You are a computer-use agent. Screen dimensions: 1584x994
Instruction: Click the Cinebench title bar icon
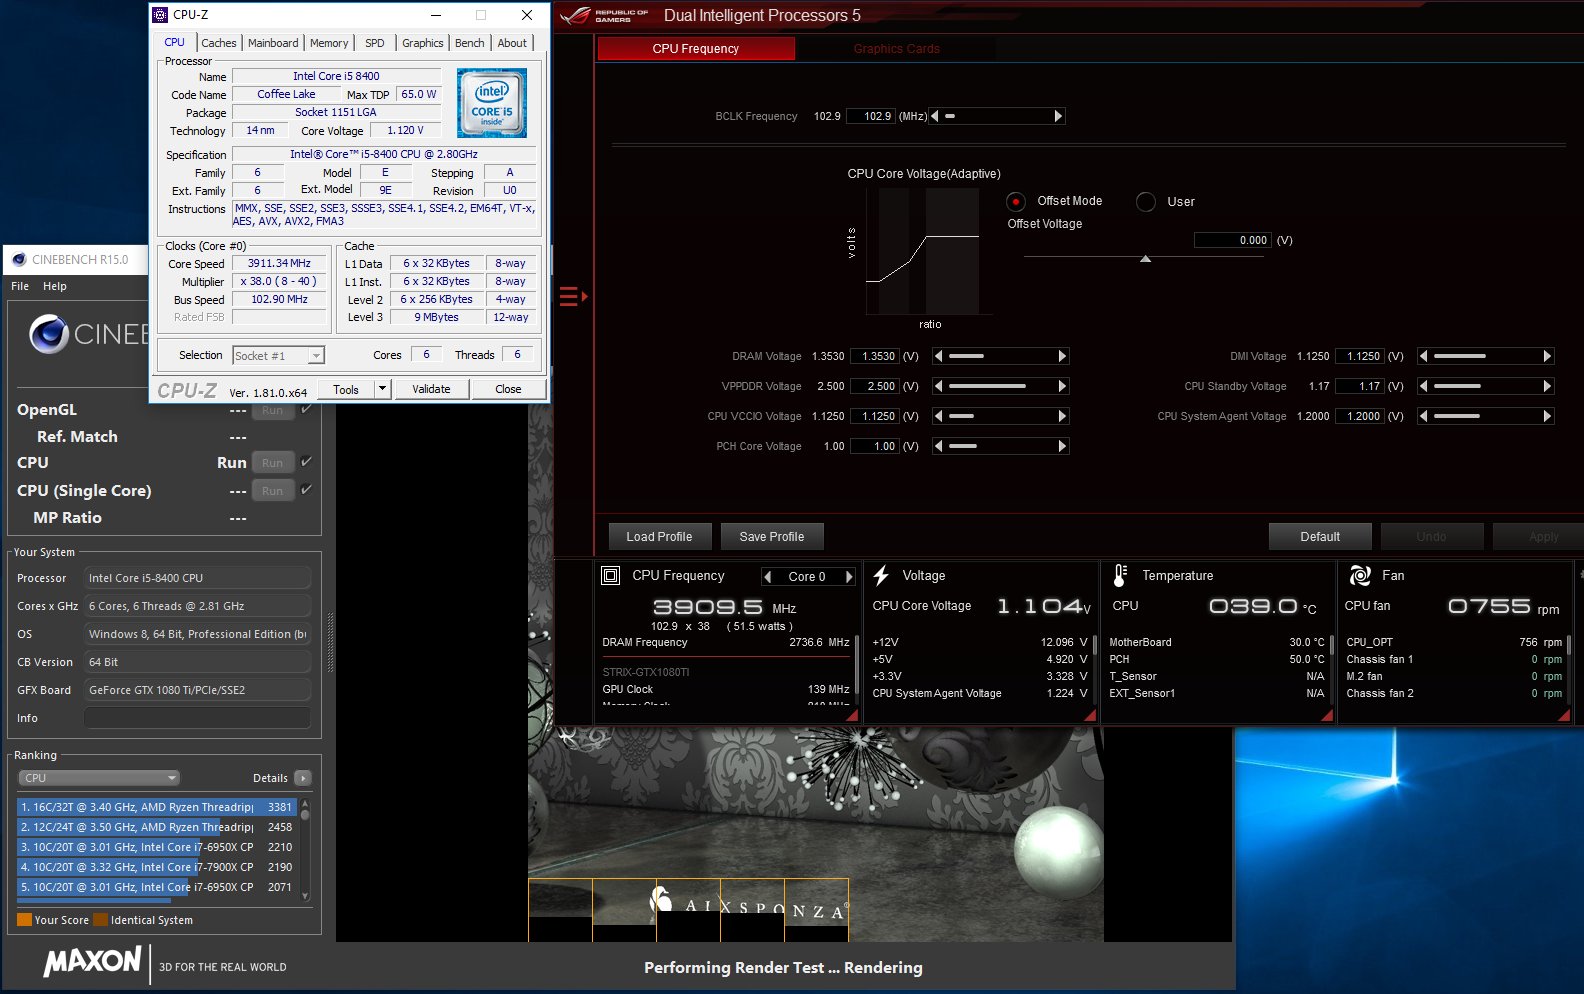19,259
